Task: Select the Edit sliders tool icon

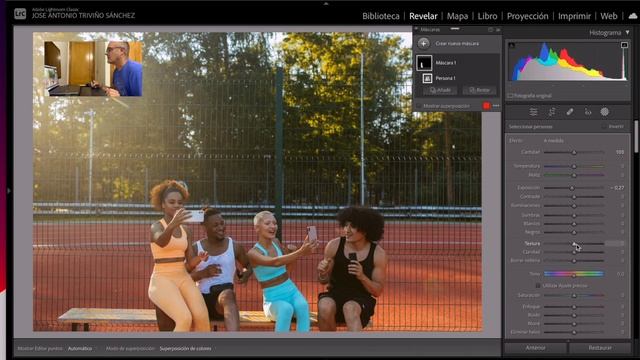Action: (x=533, y=112)
